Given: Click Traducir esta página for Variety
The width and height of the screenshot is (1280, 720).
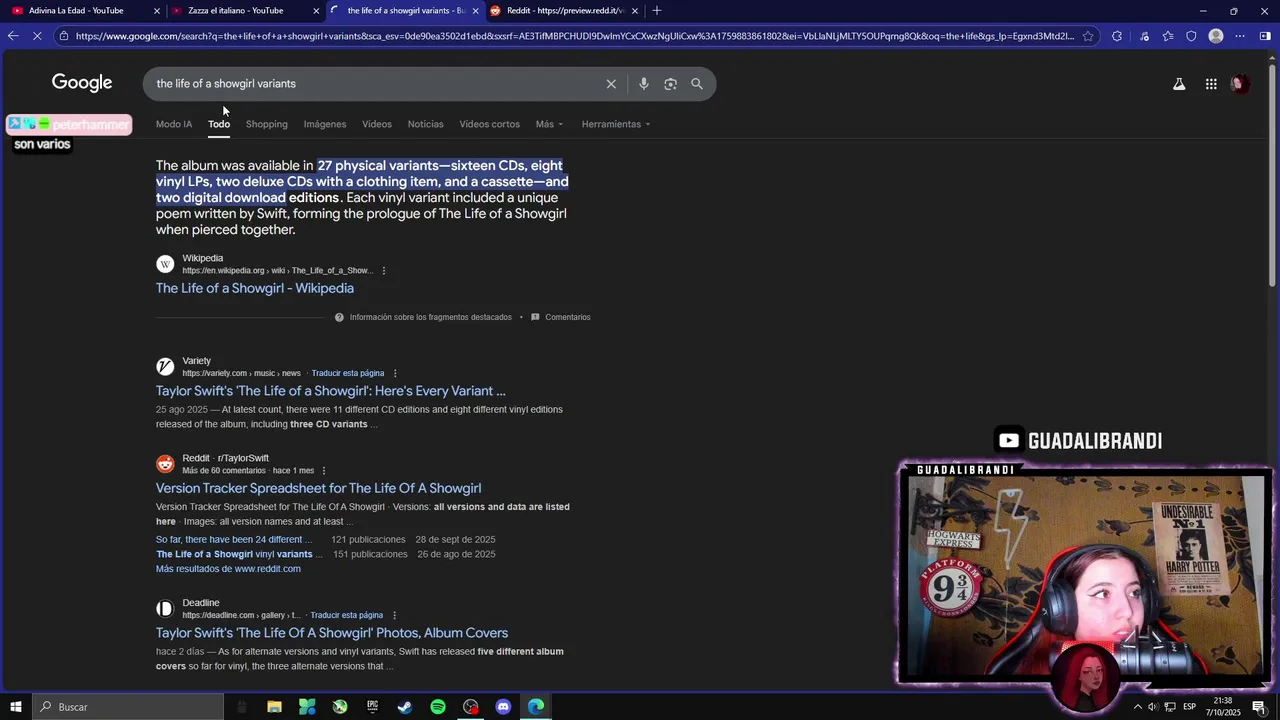Looking at the screenshot, I should pos(348,373).
